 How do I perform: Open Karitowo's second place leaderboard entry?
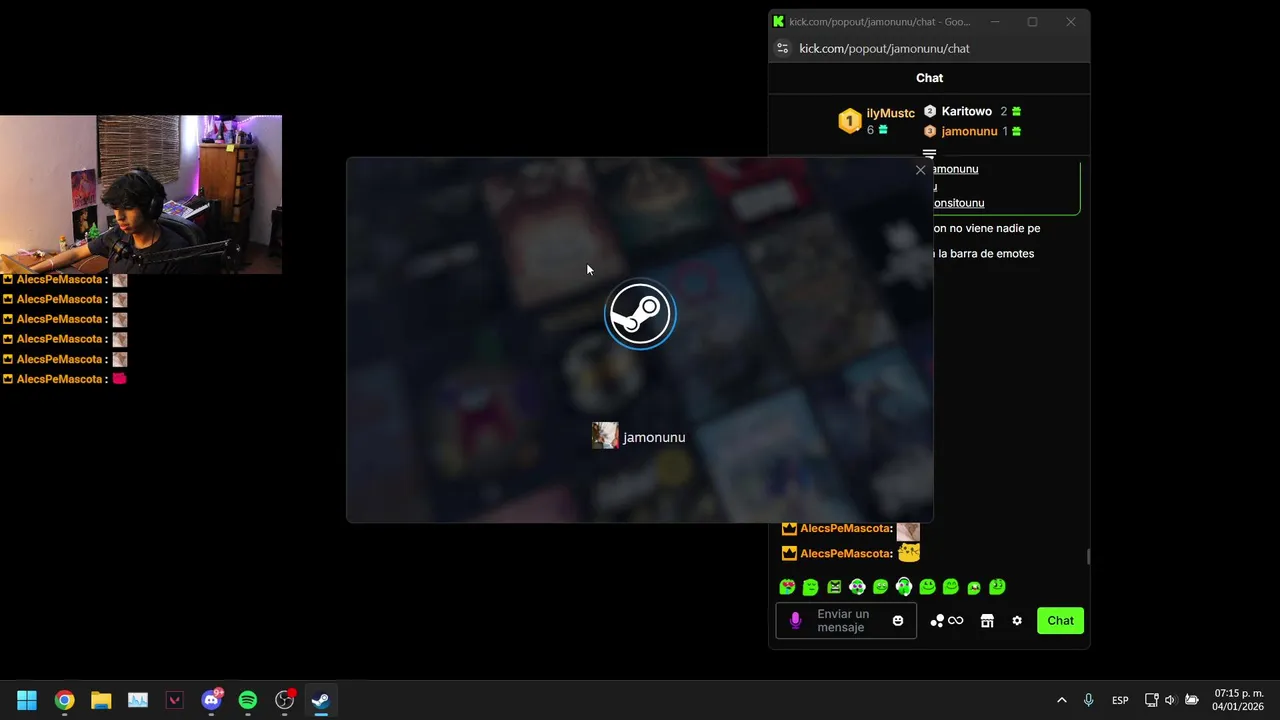(x=972, y=111)
